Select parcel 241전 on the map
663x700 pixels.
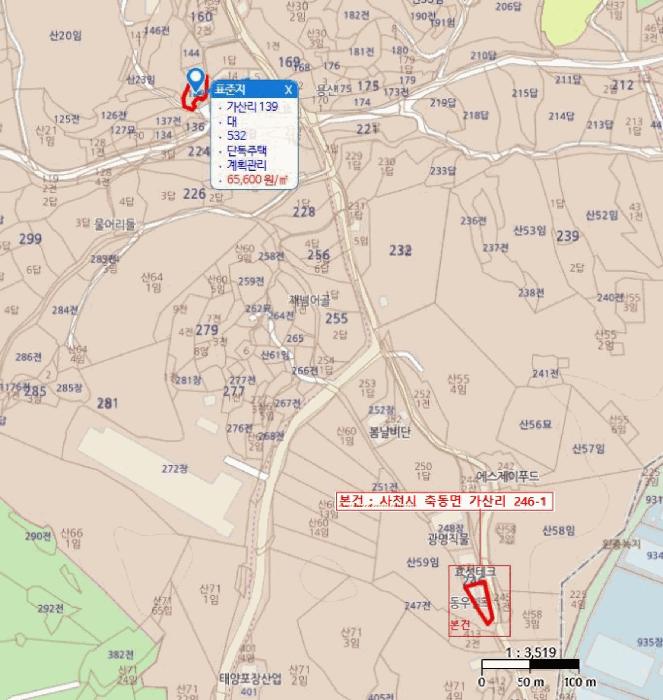545,373
